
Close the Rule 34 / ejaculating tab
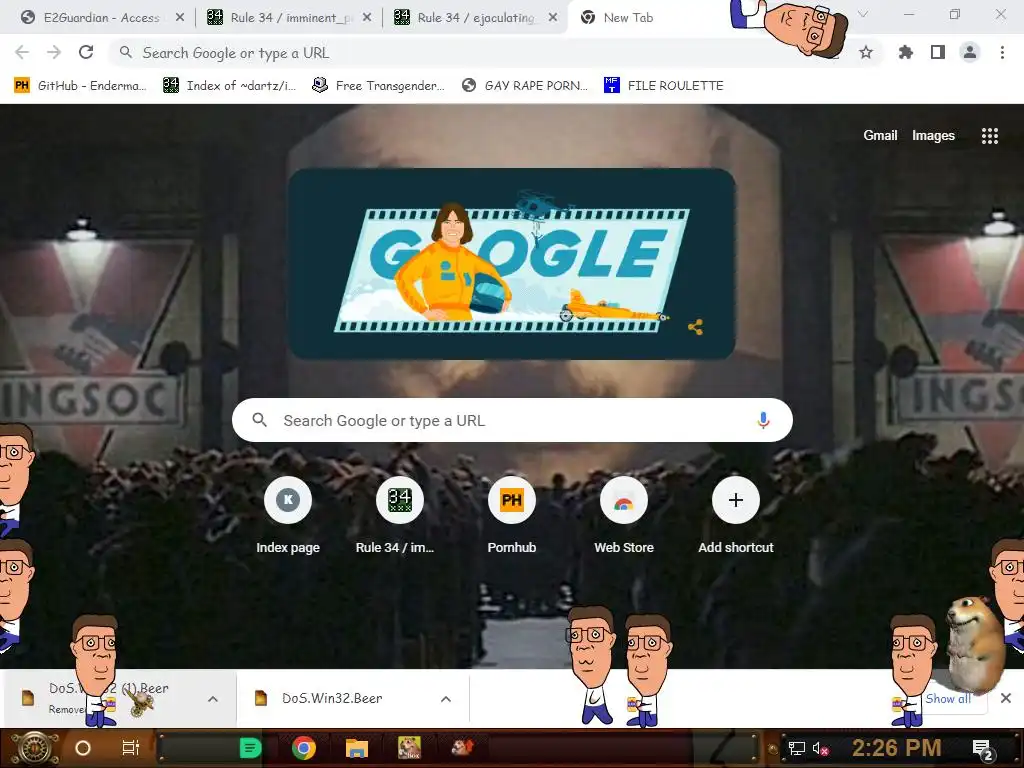tap(553, 18)
